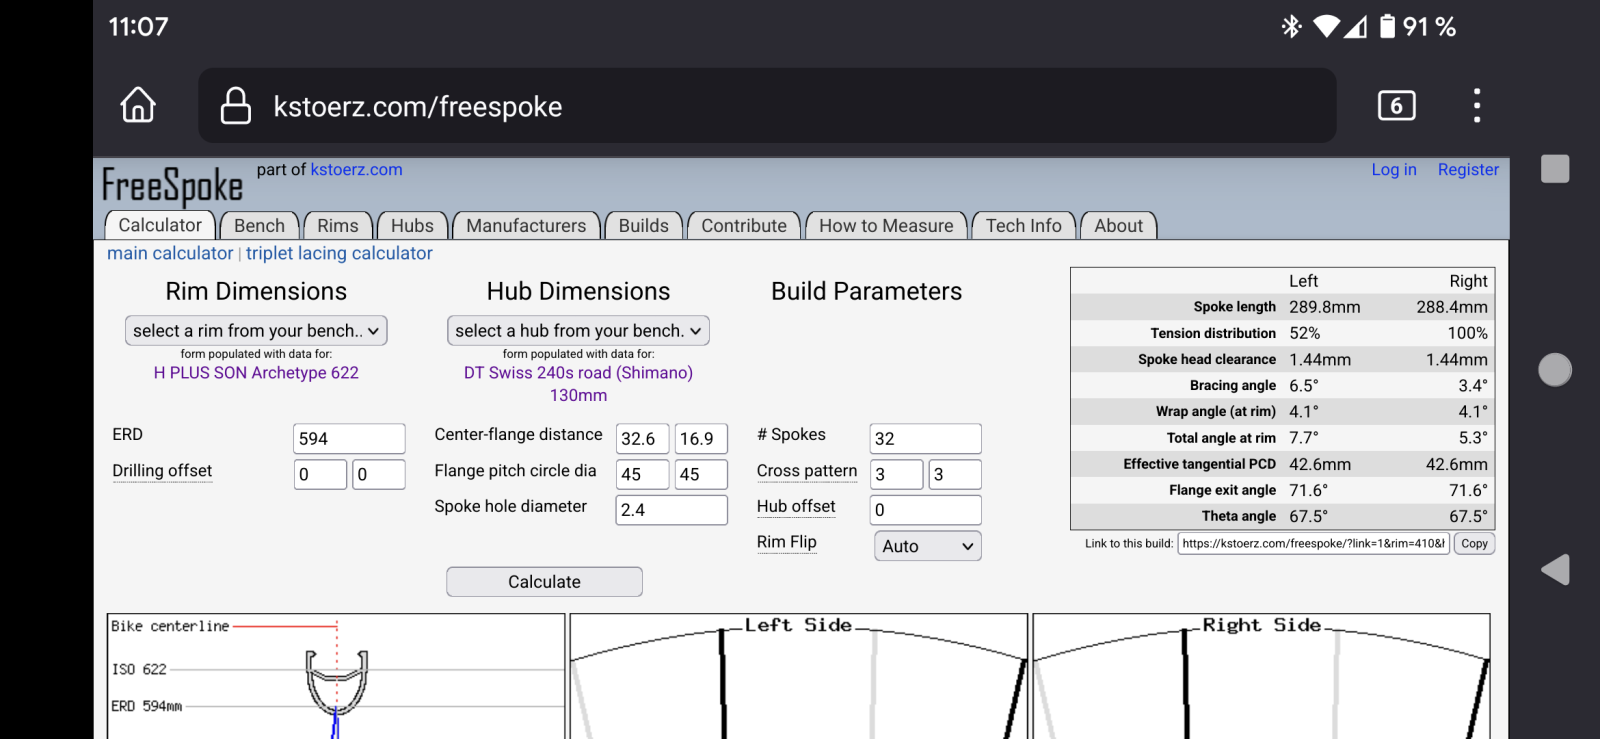Click the Spoke hole diameter field
The width and height of the screenshot is (1600, 739).
click(x=671, y=510)
